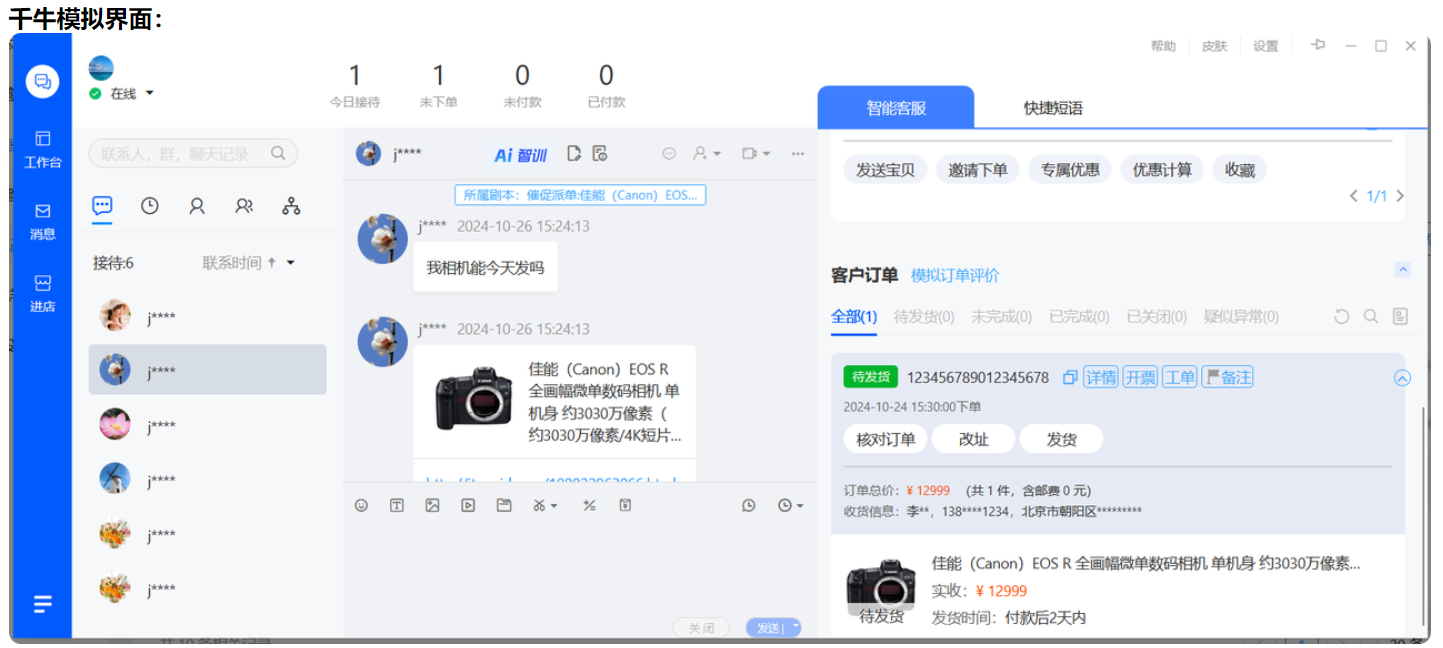The image size is (1443, 648).
Task: Open the 模拟订单评价 link
Action: point(954,275)
